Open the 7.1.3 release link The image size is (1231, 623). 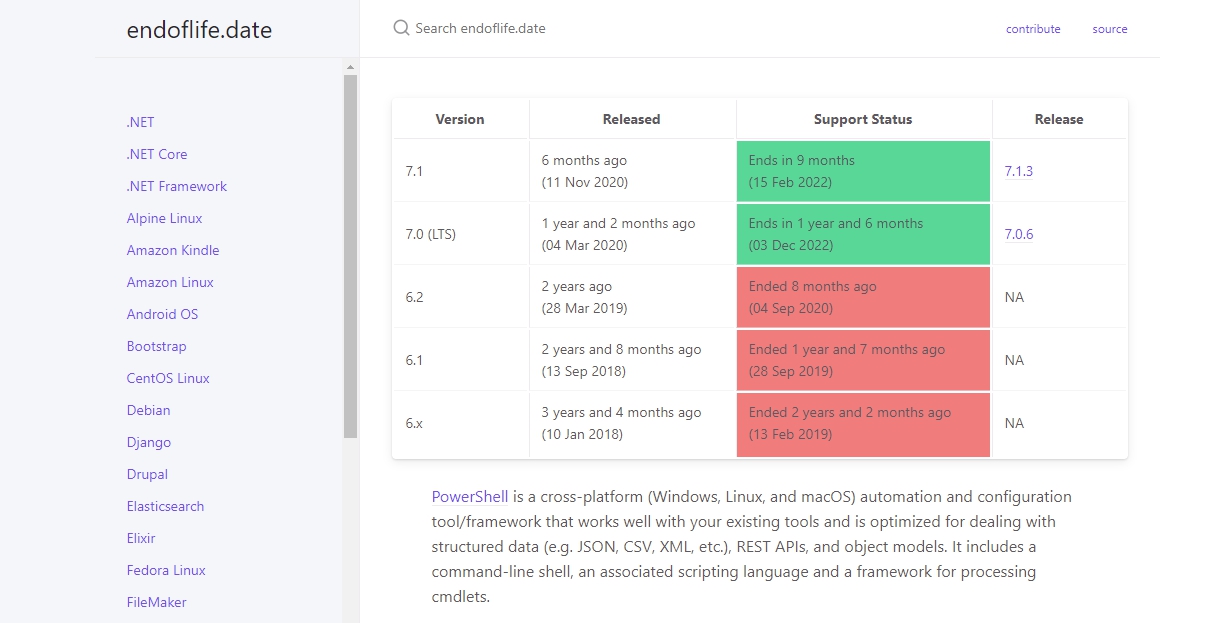1018,171
